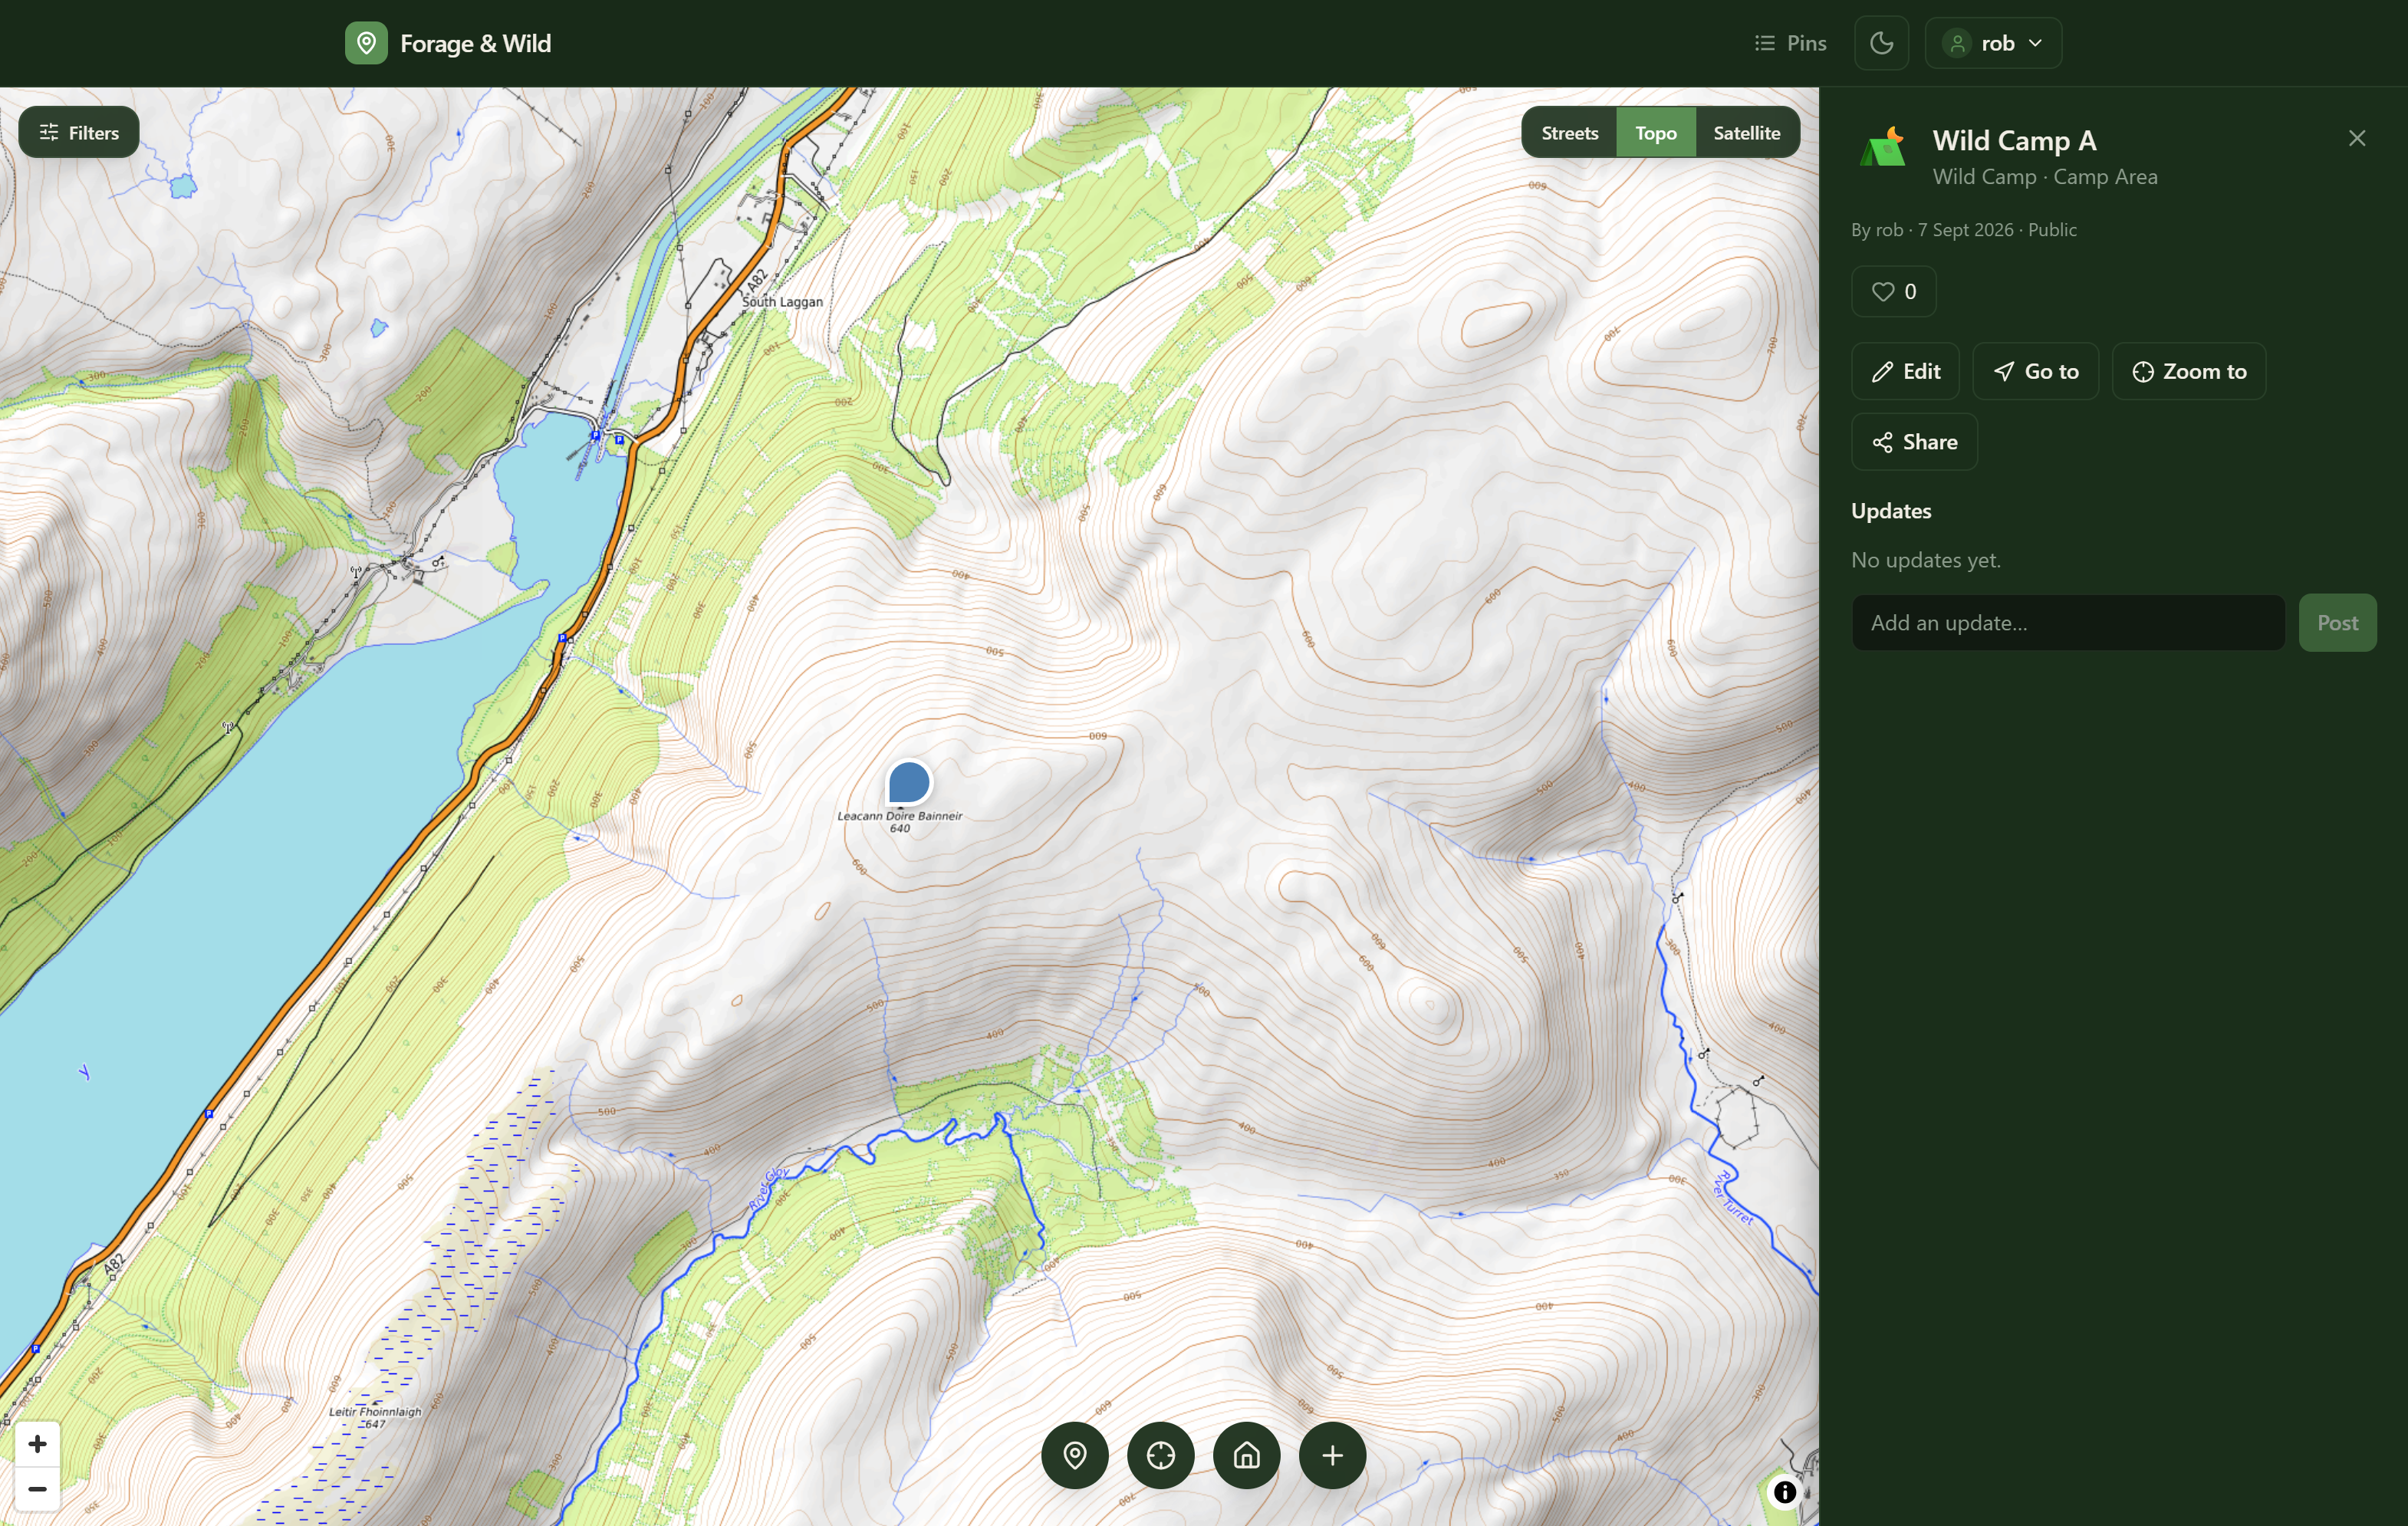Viewport: 2408px width, 1526px height.
Task: Click the Forage & Wild logo icon
Action: coord(366,43)
